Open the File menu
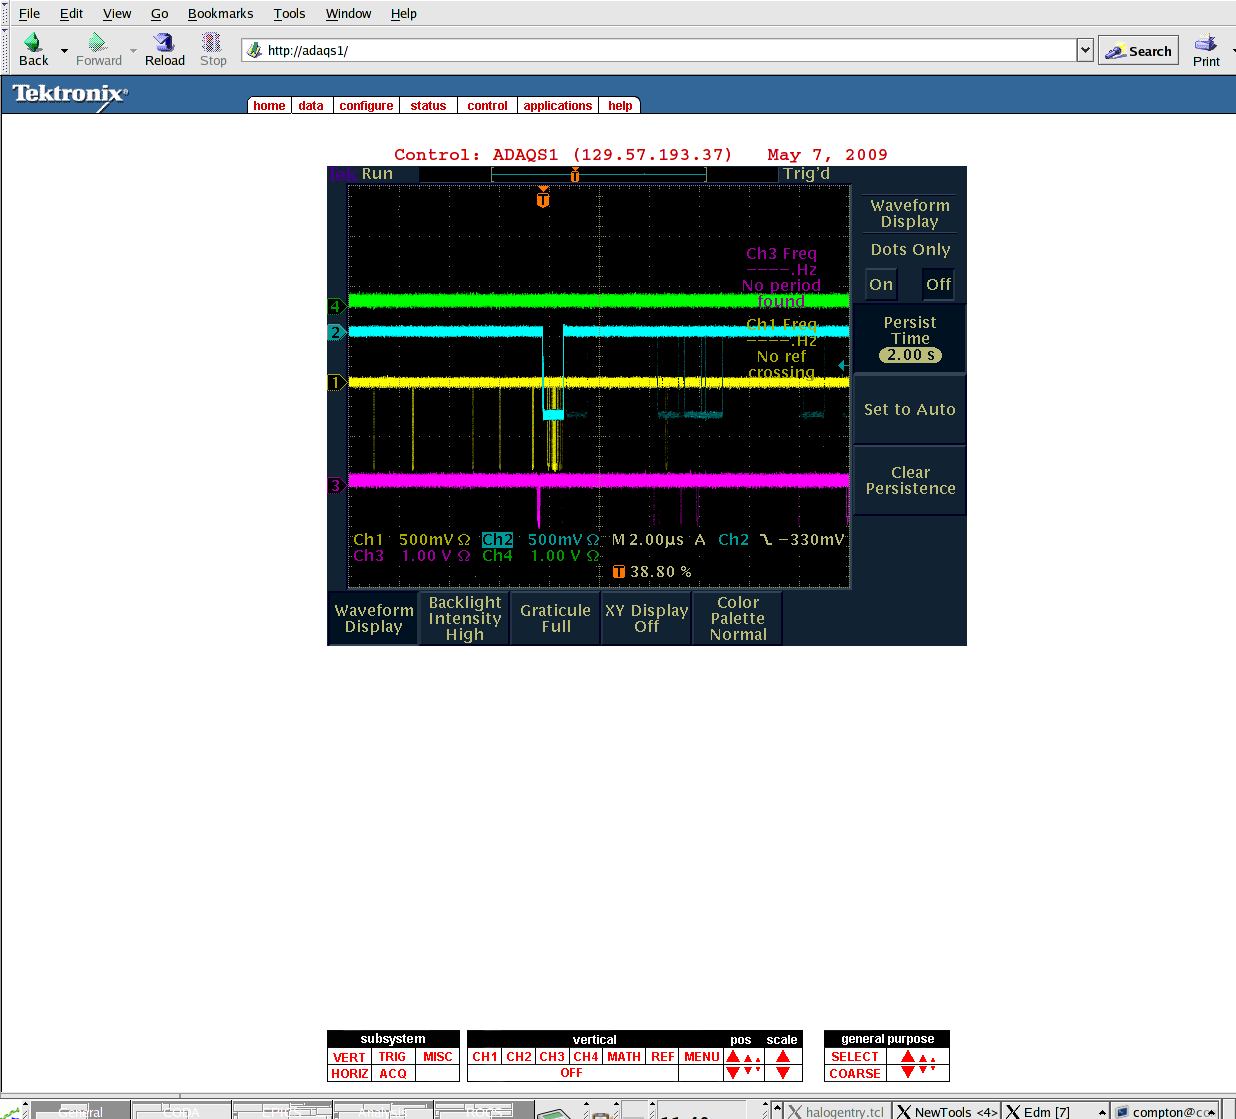The width and height of the screenshot is (1236, 1119). click(x=29, y=13)
